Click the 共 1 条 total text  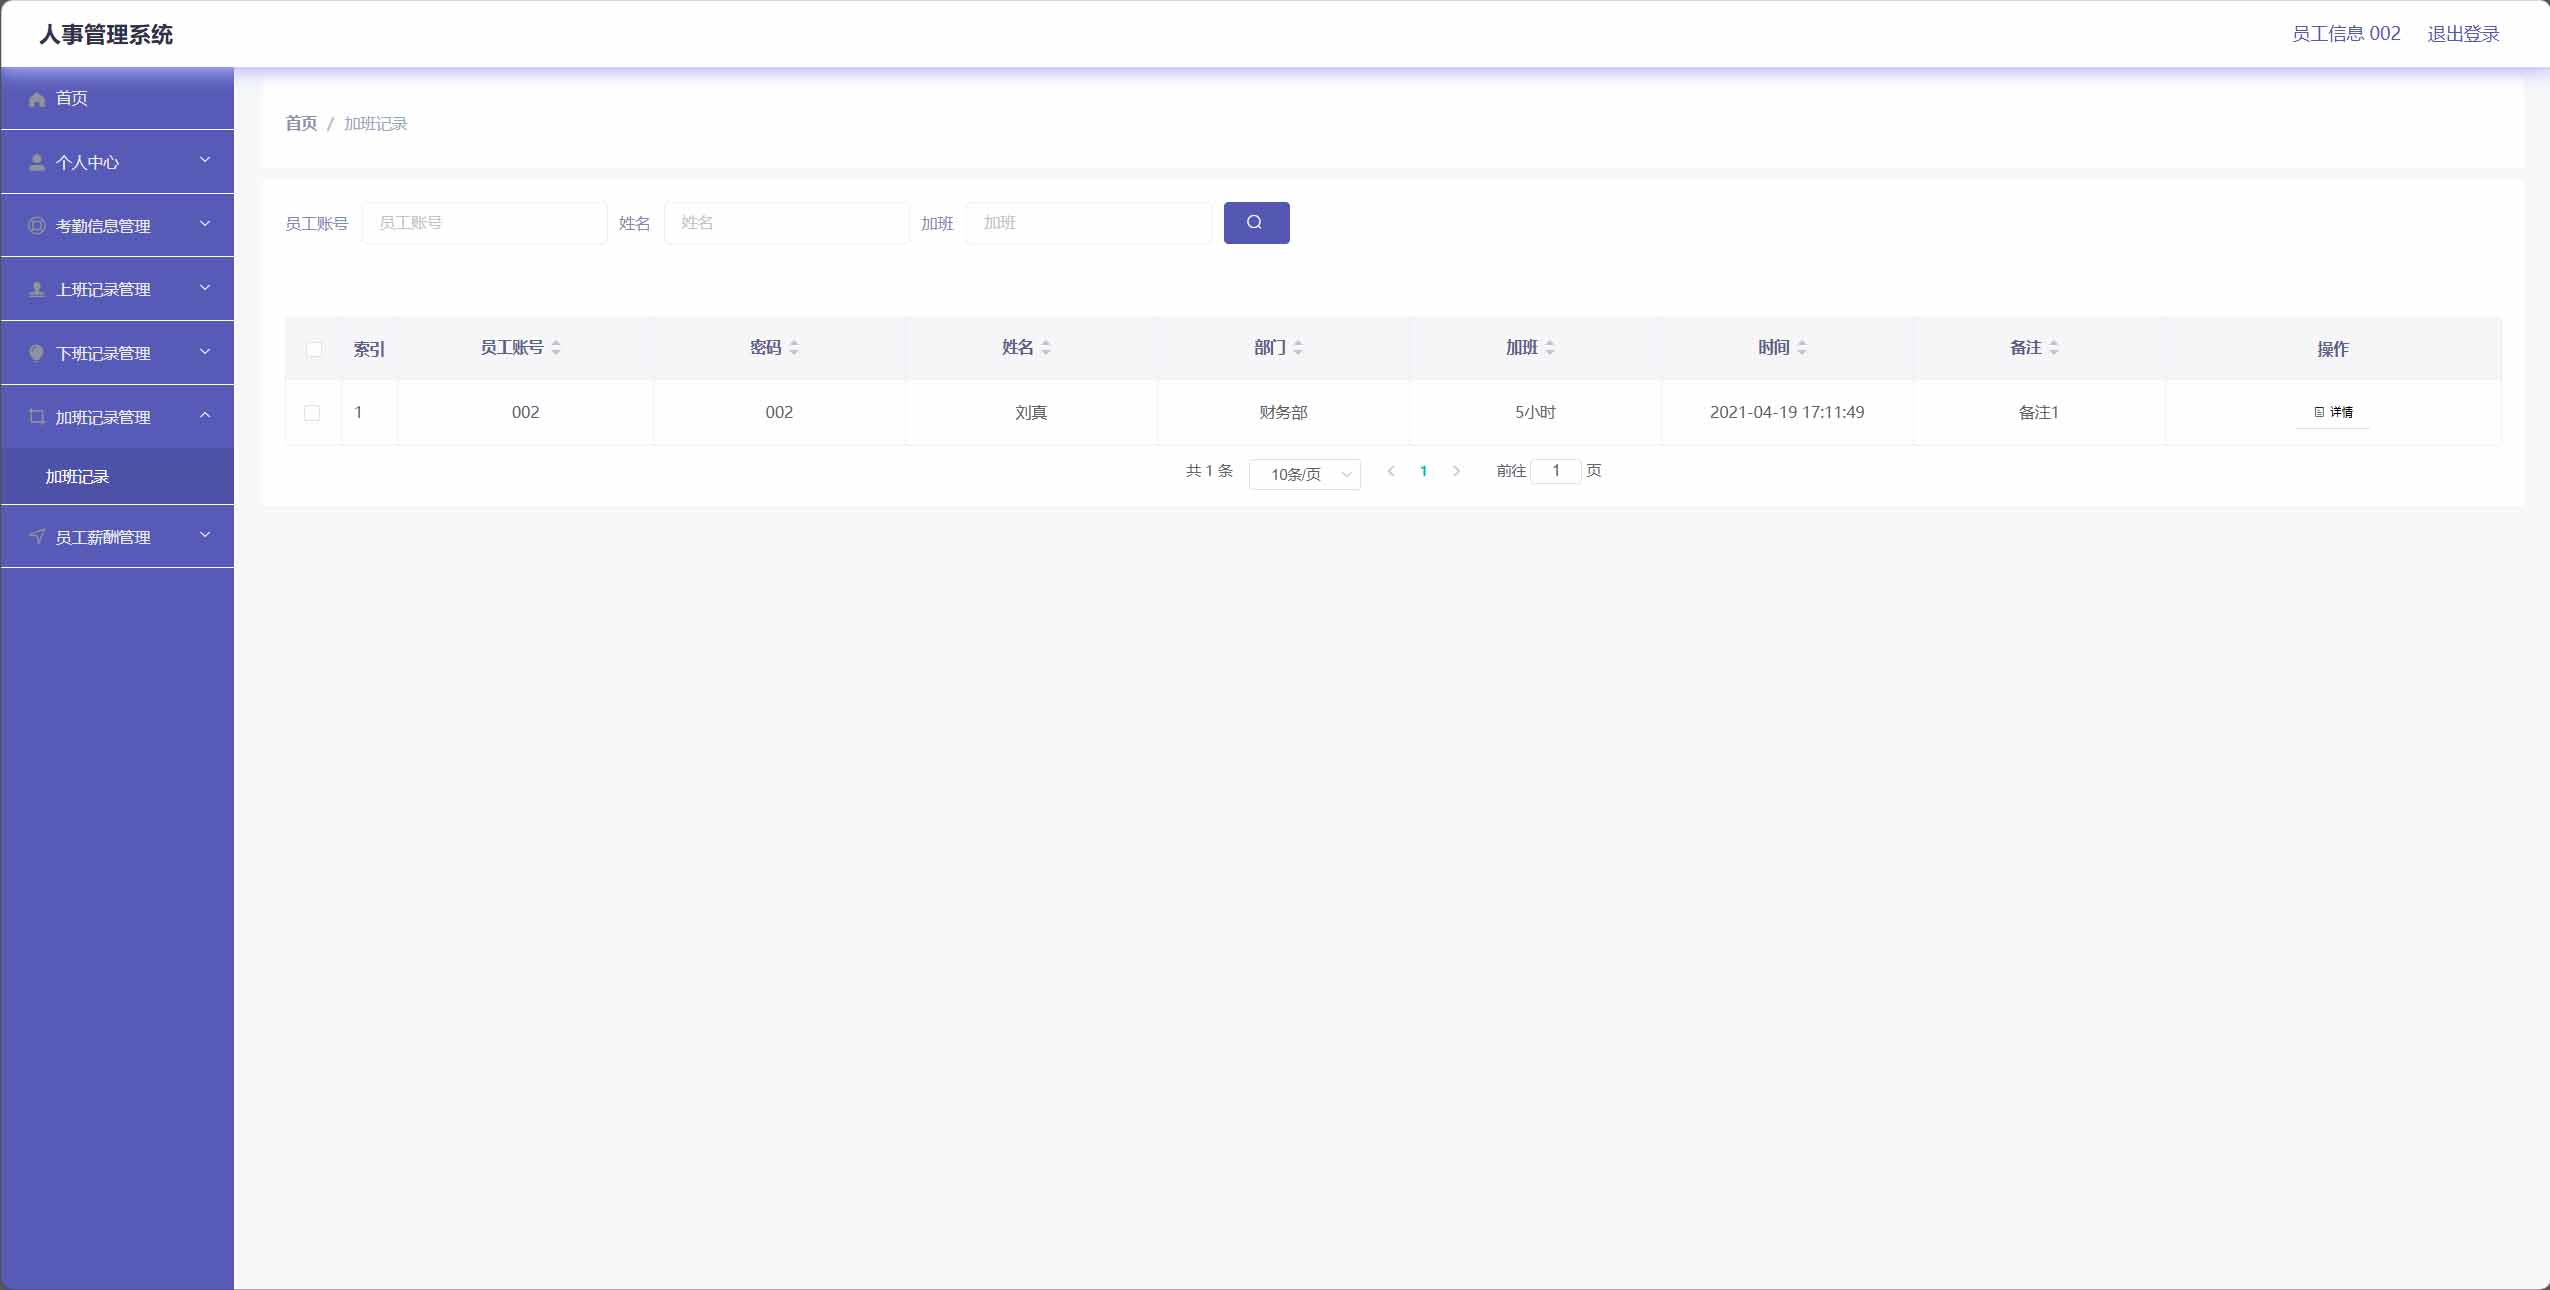1209,471
